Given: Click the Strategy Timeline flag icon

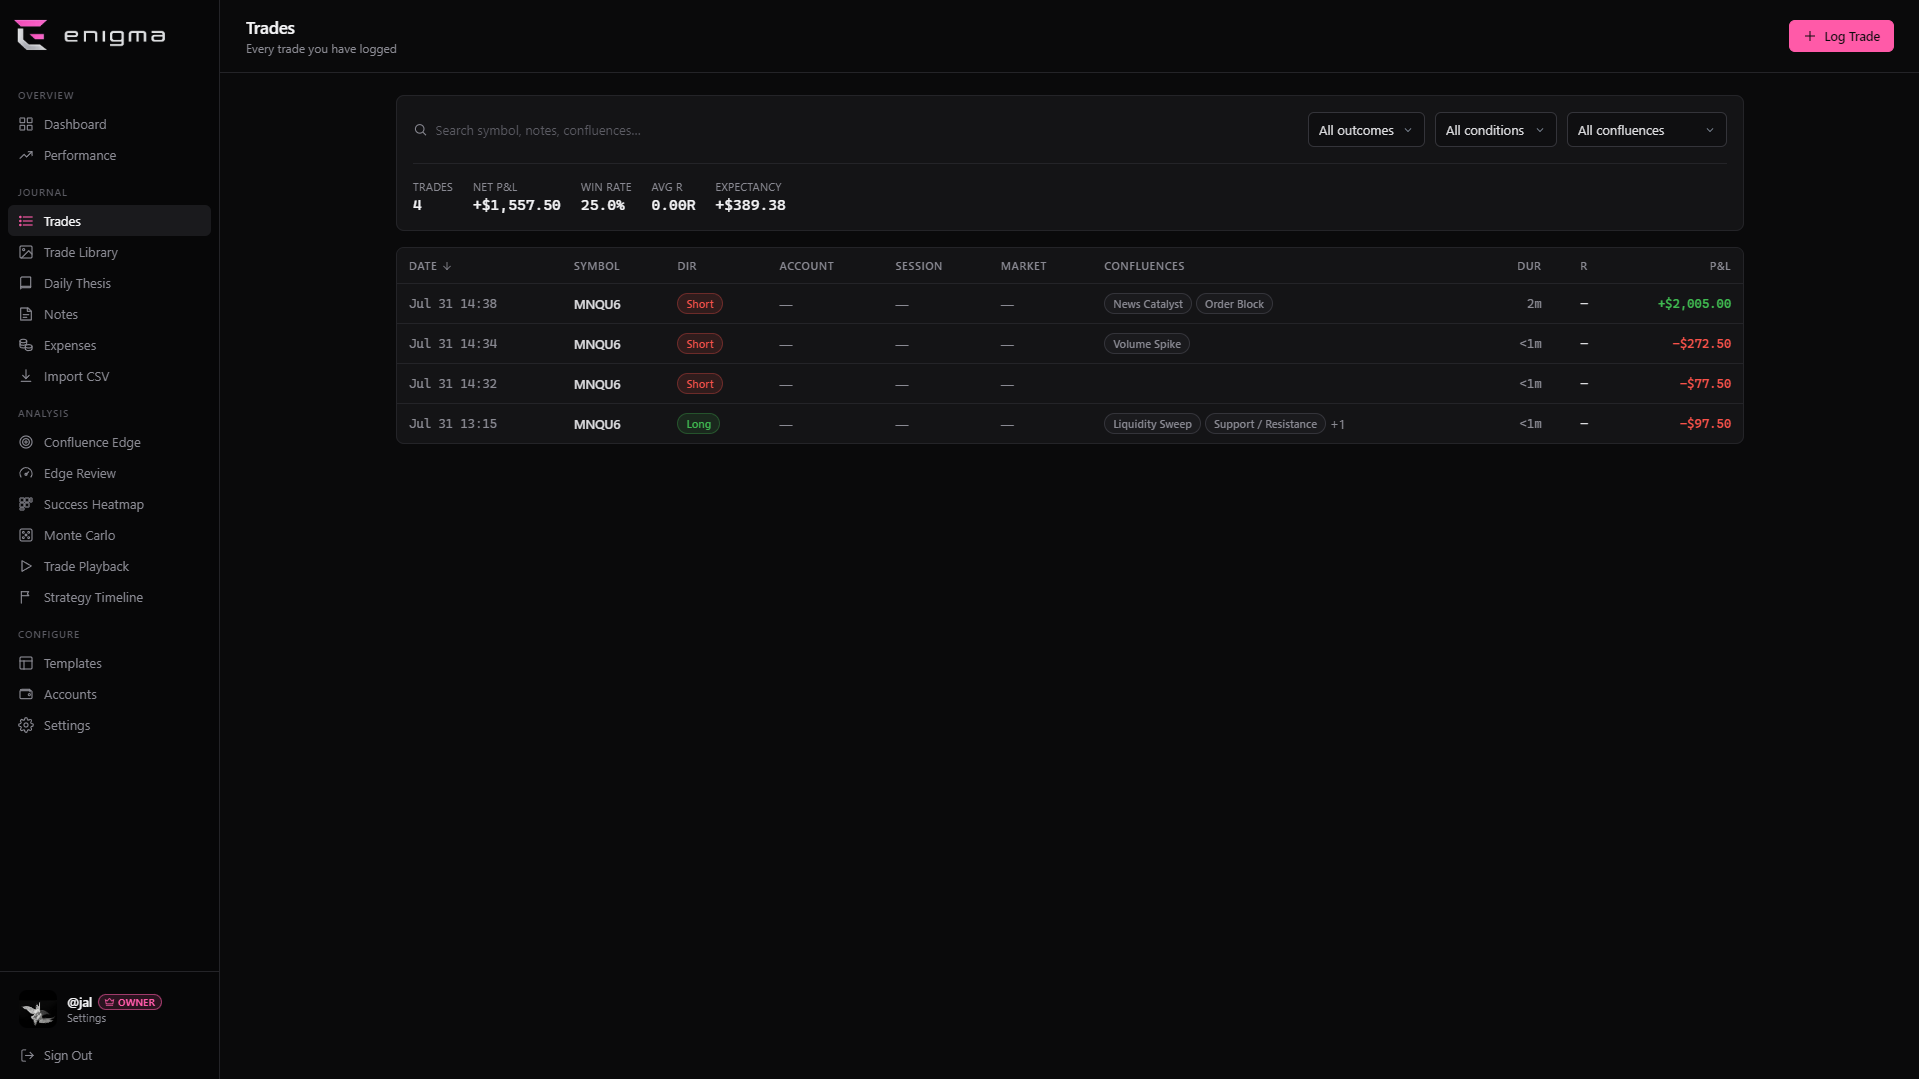Looking at the screenshot, I should (x=26, y=597).
